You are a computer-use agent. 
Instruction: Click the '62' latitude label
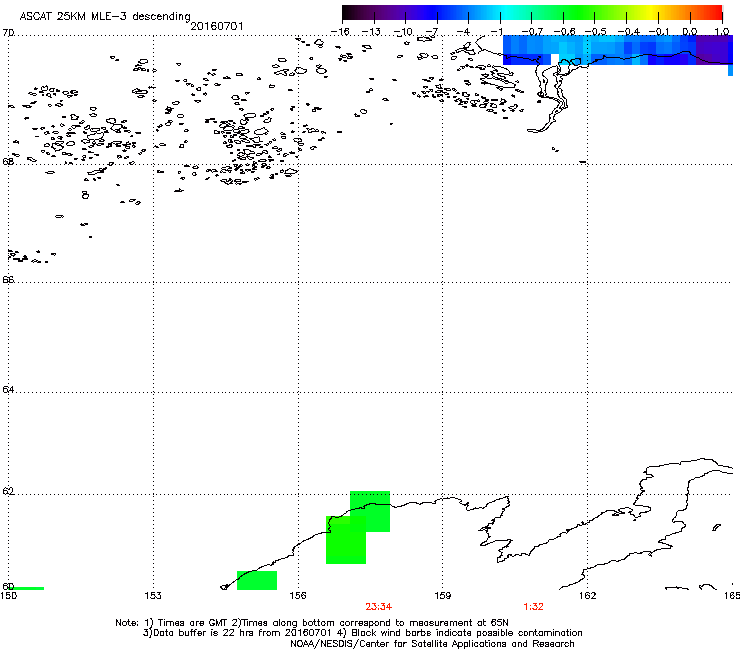[x=8, y=491]
